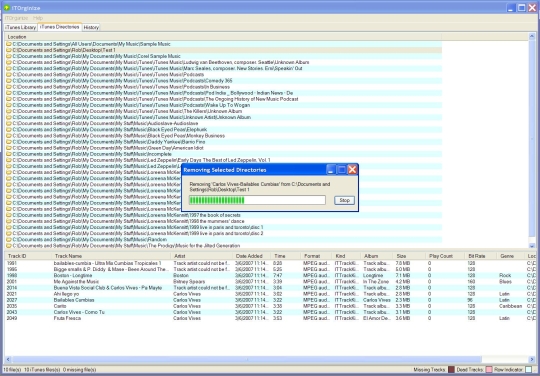This screenshot has width=540, height=376.
Task: Click folder icon for Wake Up To Wogan row
Action: [9, 105]
